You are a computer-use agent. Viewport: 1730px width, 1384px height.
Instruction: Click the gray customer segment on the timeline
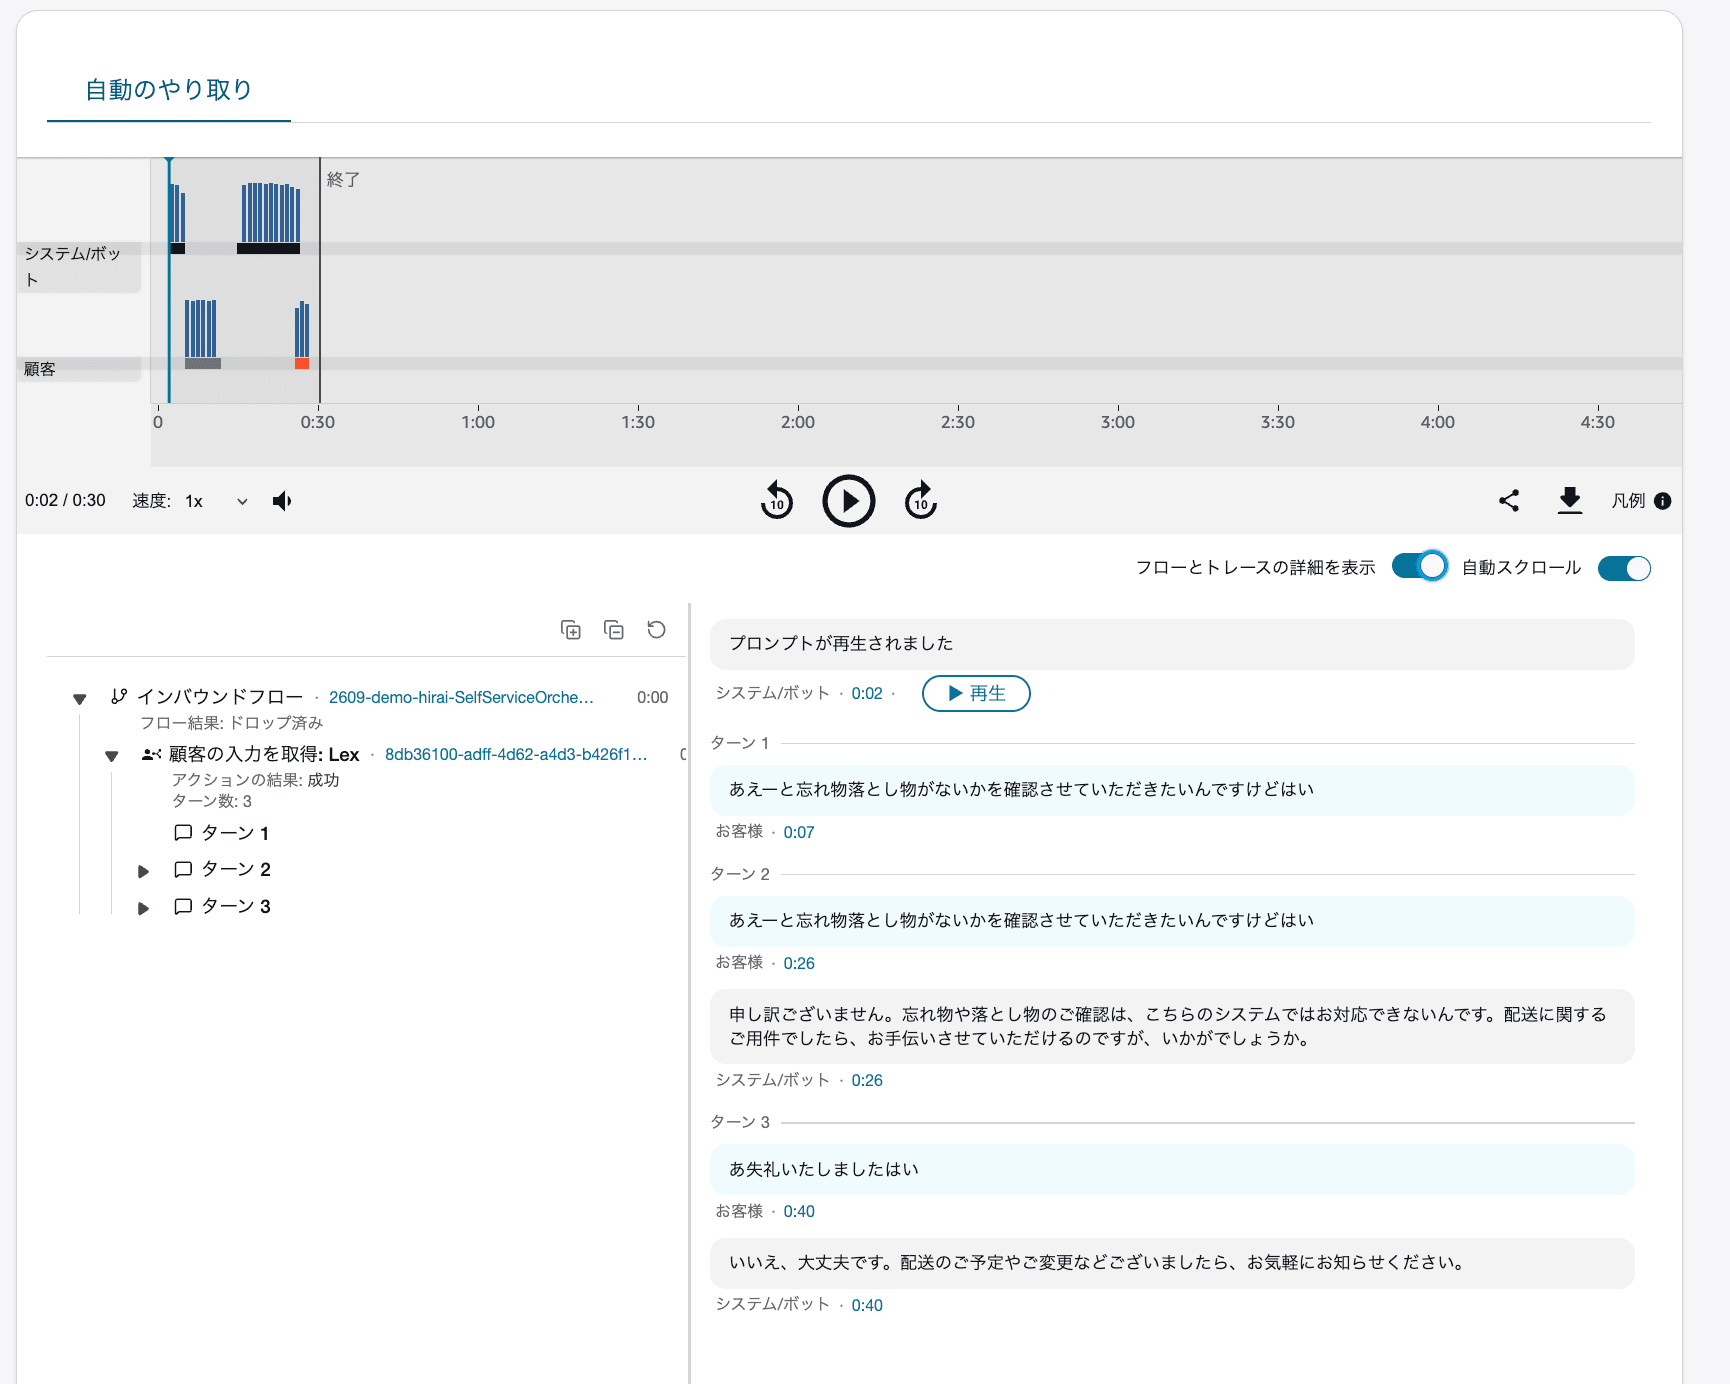(203, 363)
